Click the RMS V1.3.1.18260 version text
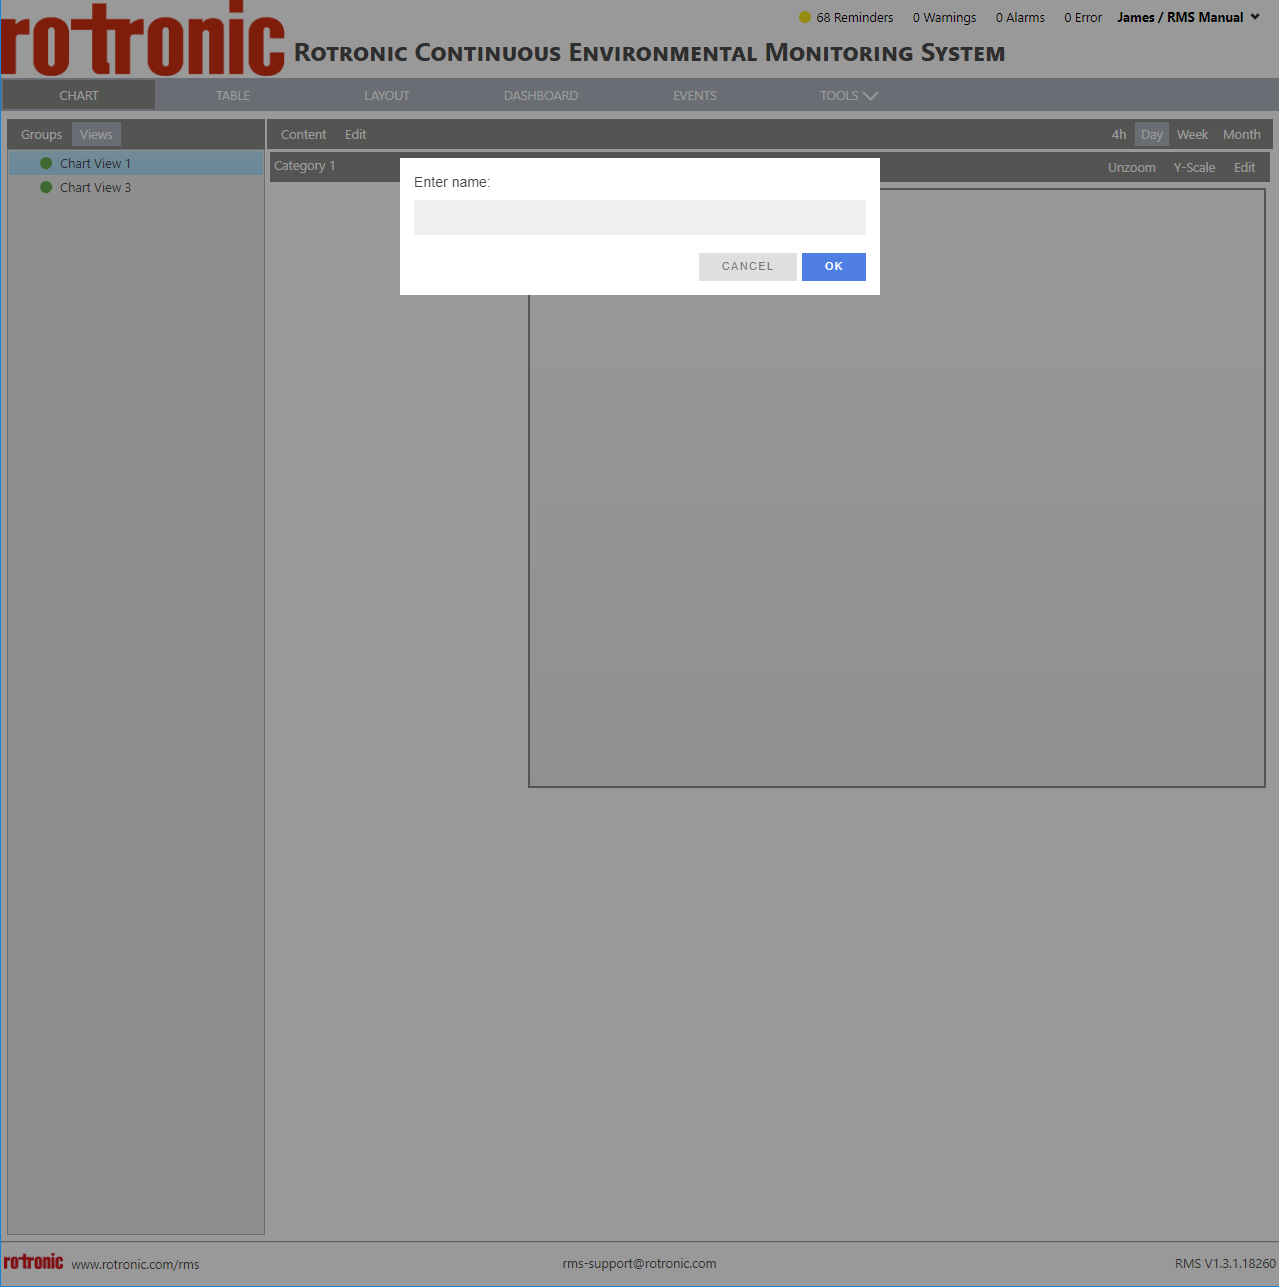This screenshot has height=1287, width=1279. click(x=1225, y=1263)
